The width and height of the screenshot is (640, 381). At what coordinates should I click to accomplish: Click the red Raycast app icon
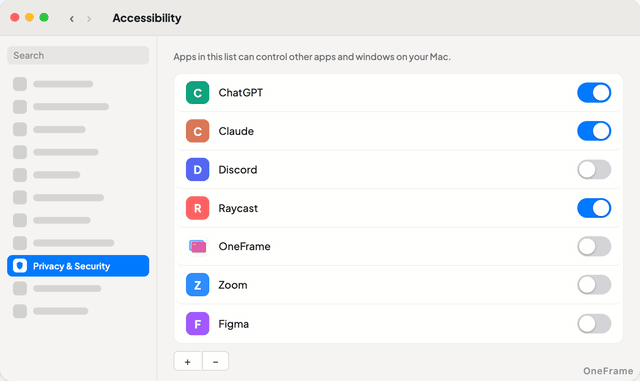coord(198,208)
